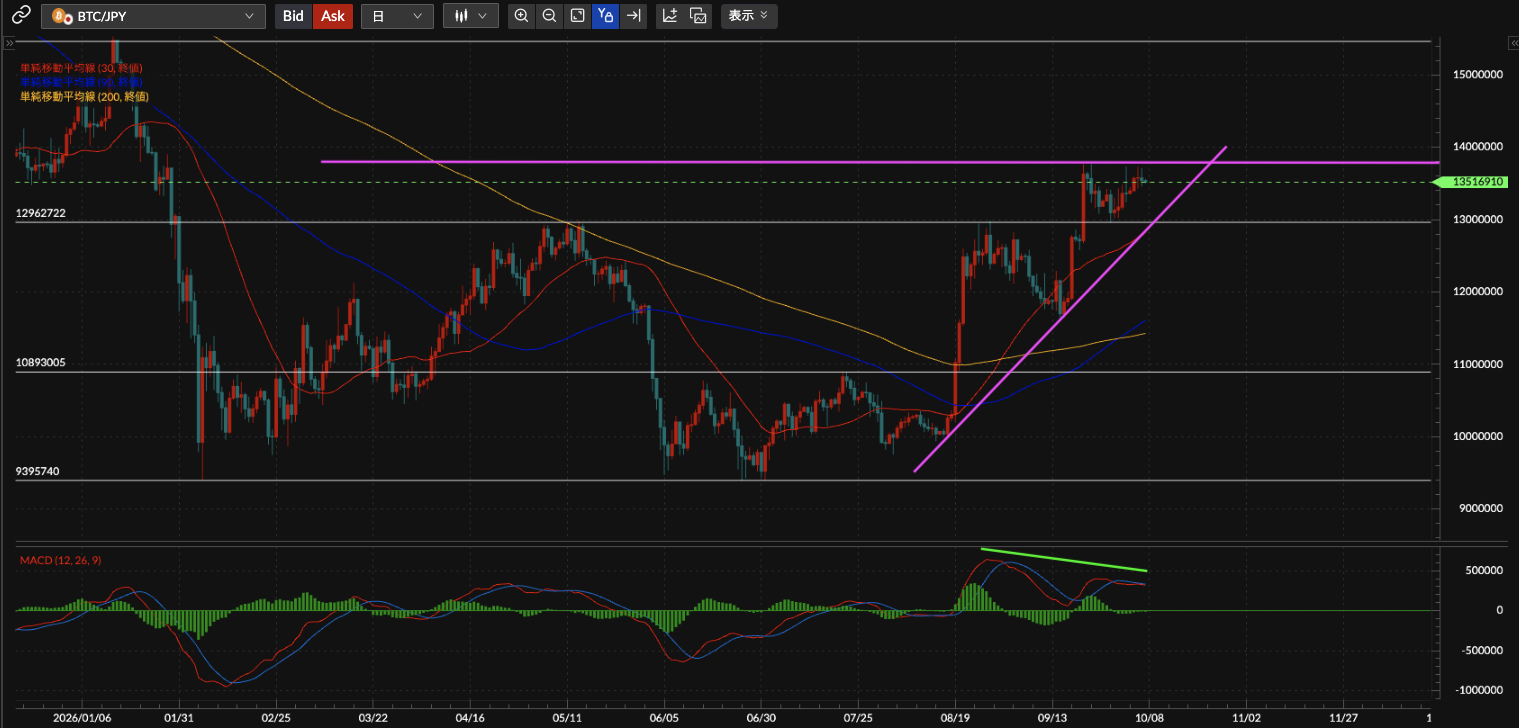Image resolution: width=1519 pixels, height=728 pixels.
Task: Click the MACD (12, 26, 9) indicator label
Action: point(61,560)
